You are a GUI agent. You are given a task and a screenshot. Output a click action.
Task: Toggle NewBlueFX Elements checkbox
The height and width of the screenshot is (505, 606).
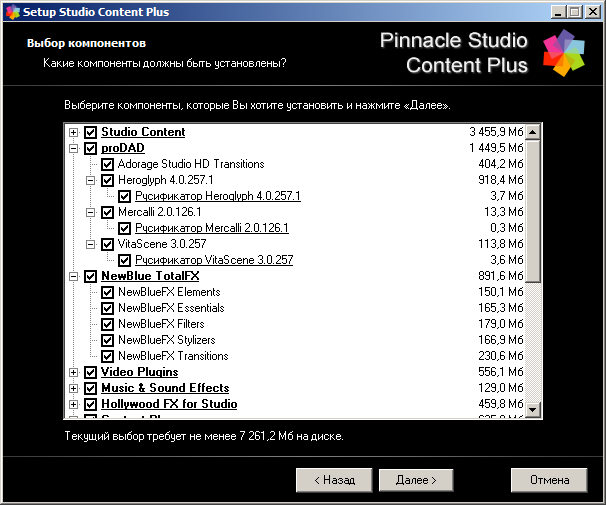pos(107,292)
